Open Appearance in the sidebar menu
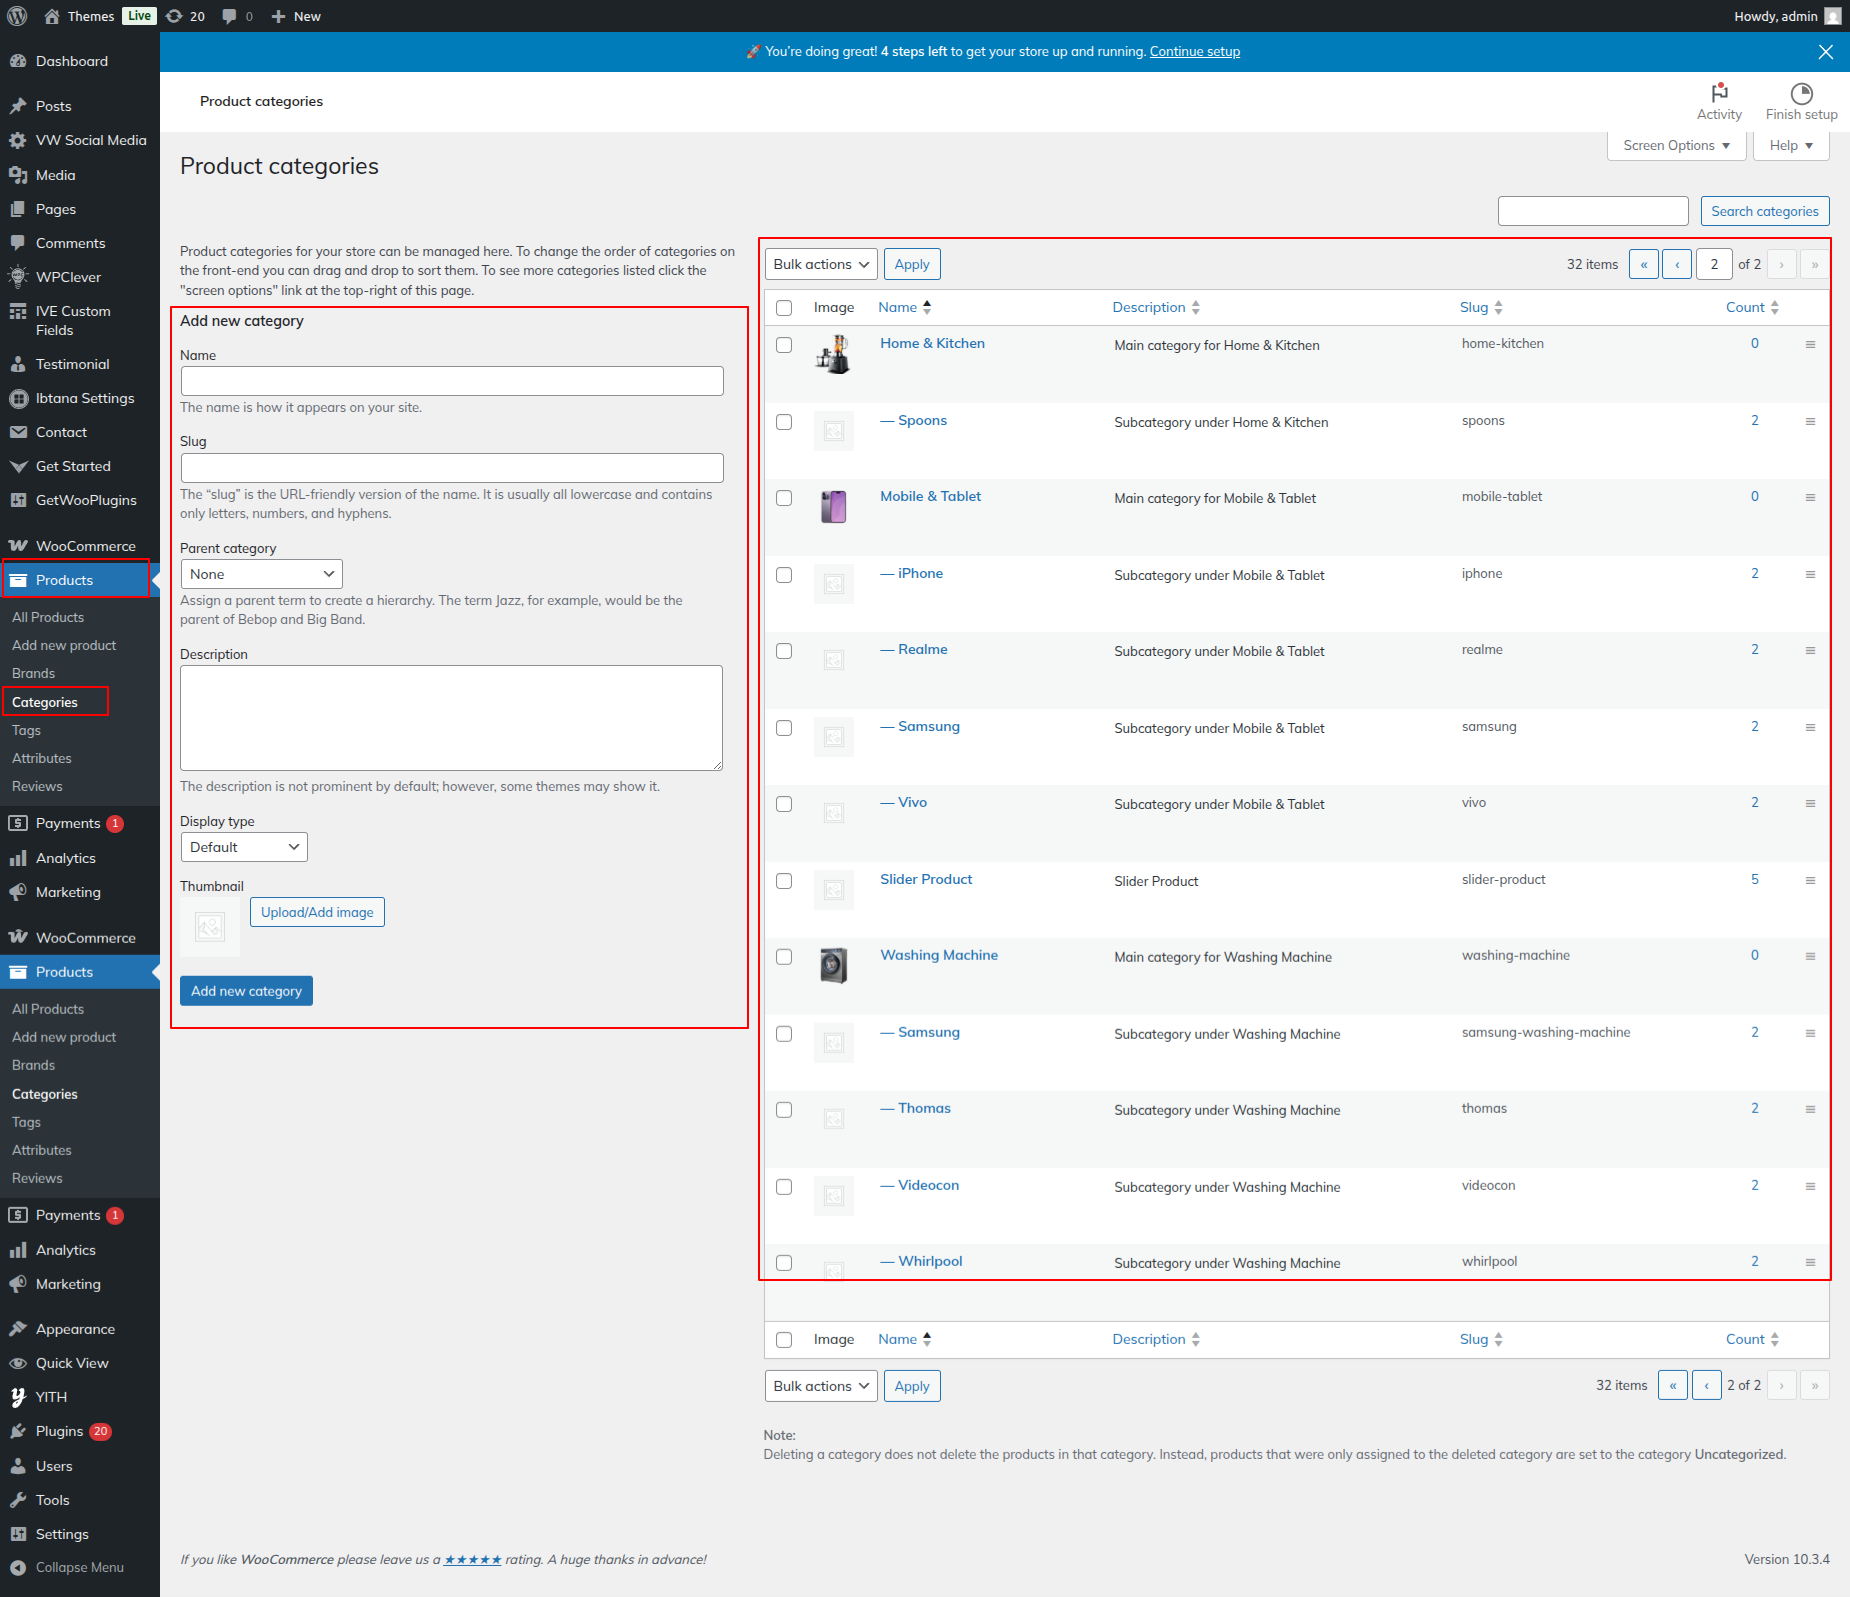This screenshot has height=1597, width=1850. pyautogui.click(x=75, y=1329)
